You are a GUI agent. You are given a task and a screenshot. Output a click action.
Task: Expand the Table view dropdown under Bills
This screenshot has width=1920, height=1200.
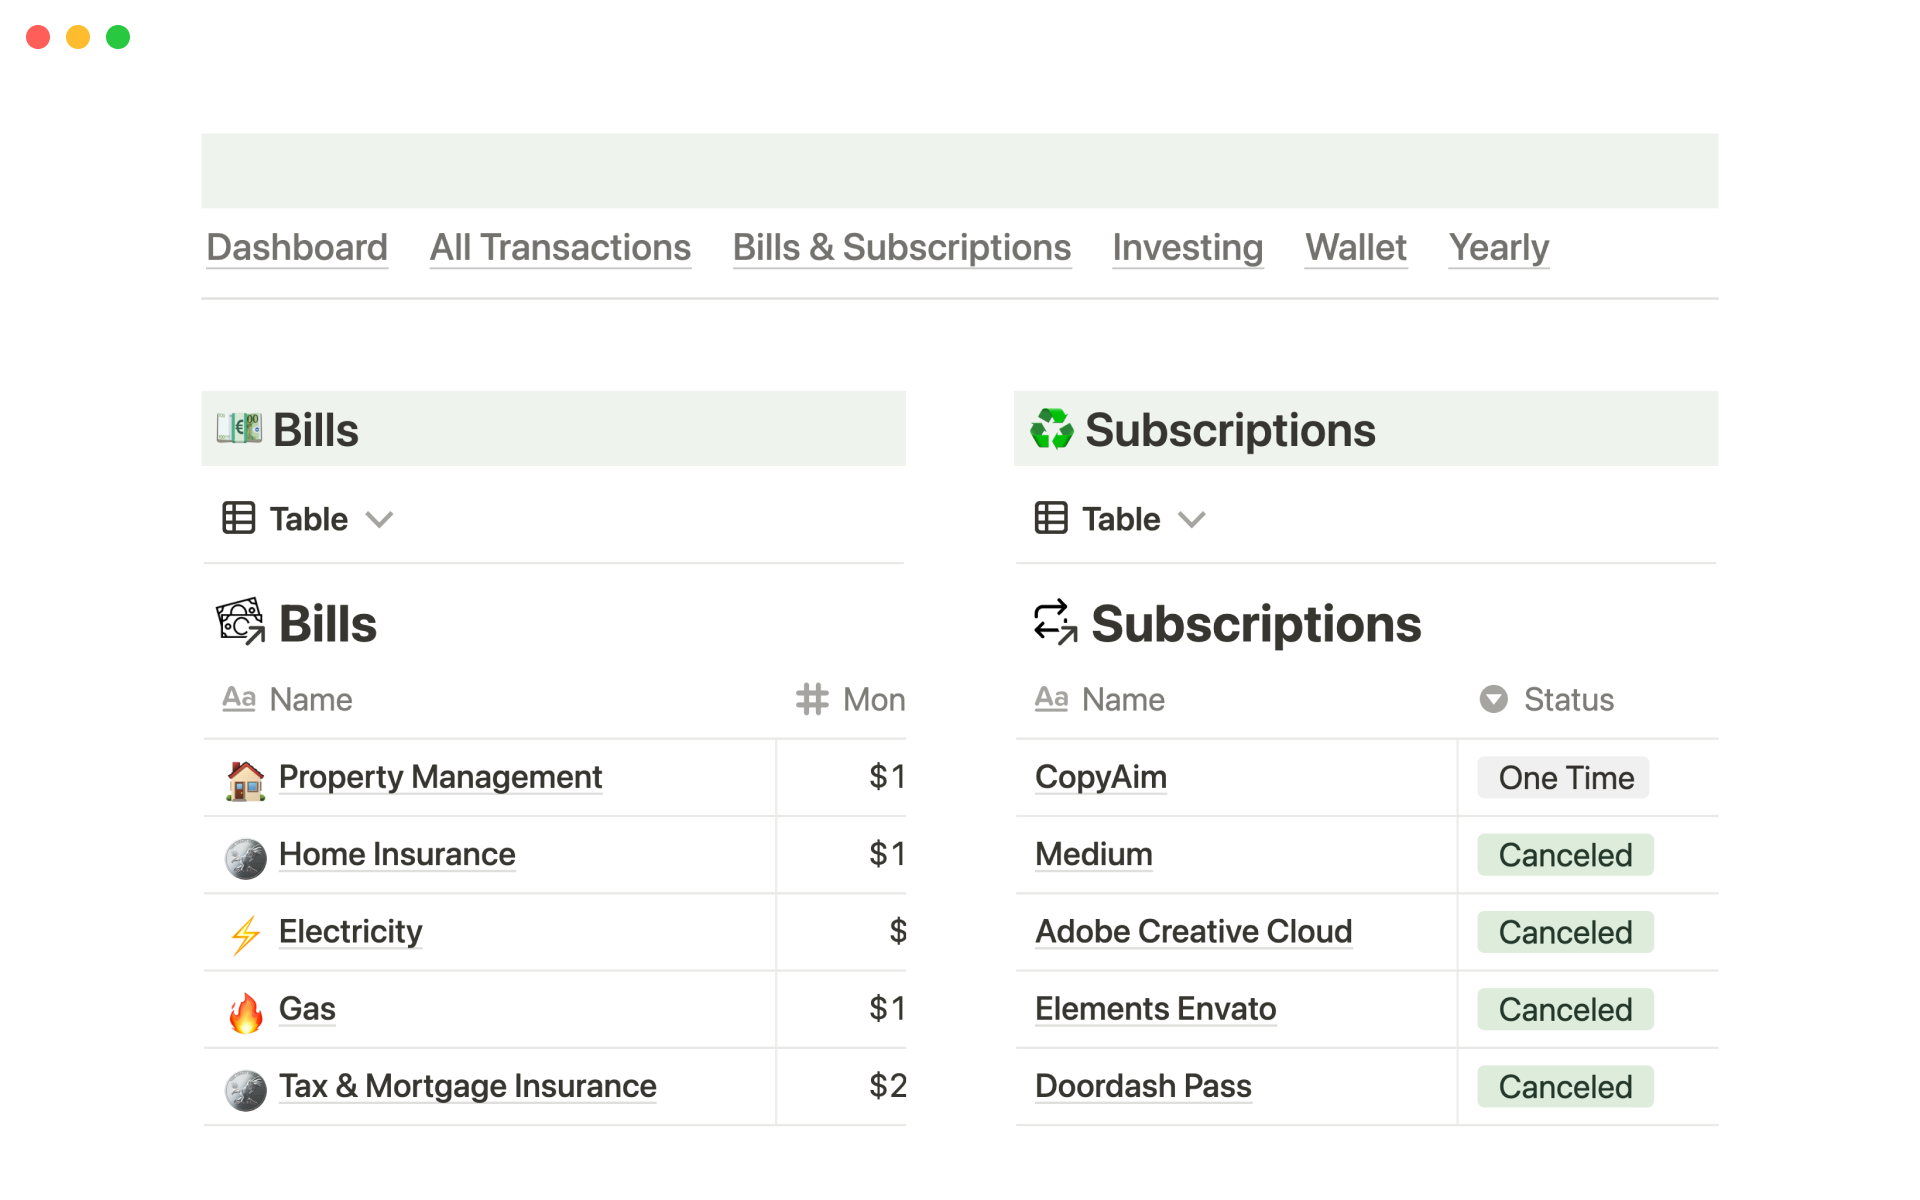(379, 519)
